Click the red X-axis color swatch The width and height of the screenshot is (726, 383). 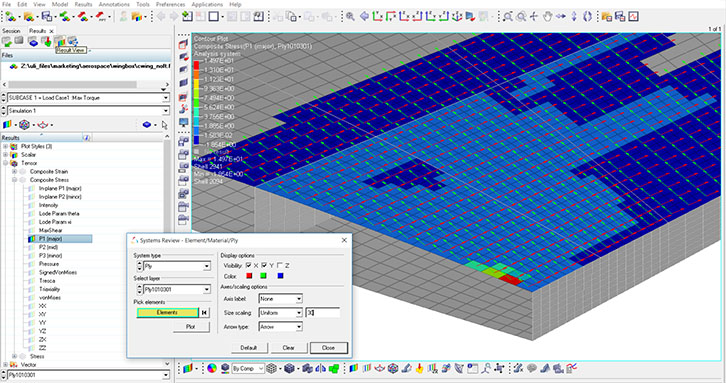coord(249,276)
